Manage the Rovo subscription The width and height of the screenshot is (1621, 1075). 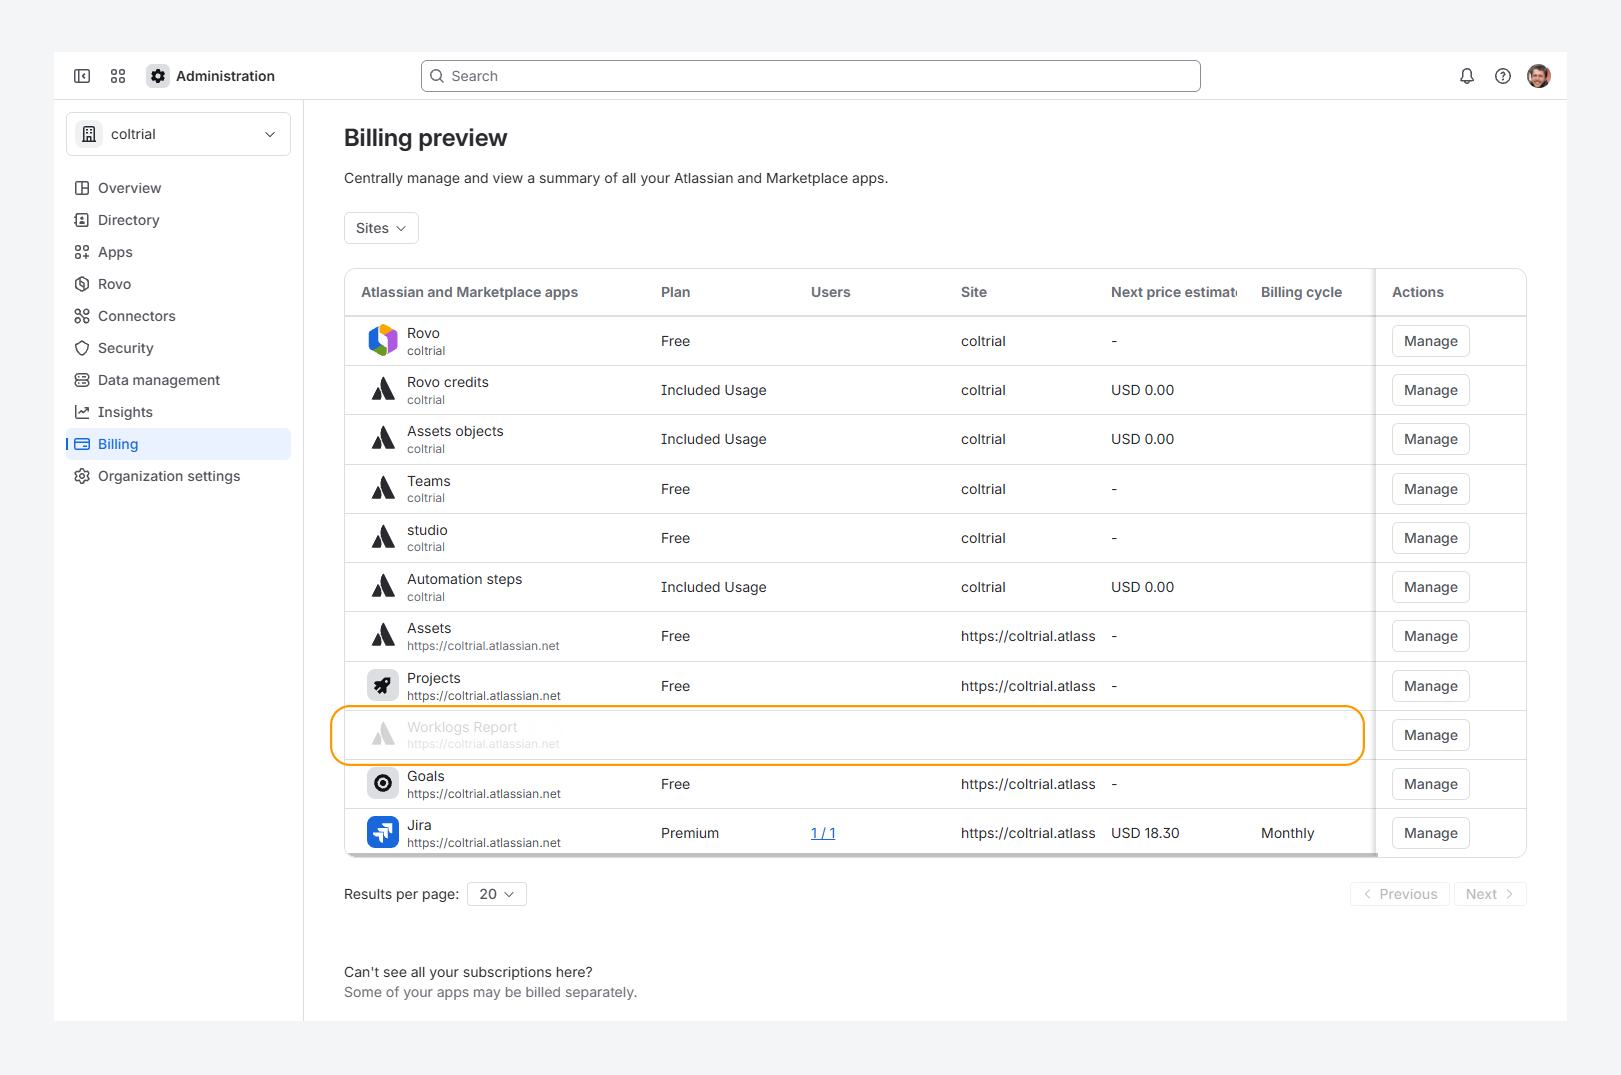click(x=1431, y=341)
